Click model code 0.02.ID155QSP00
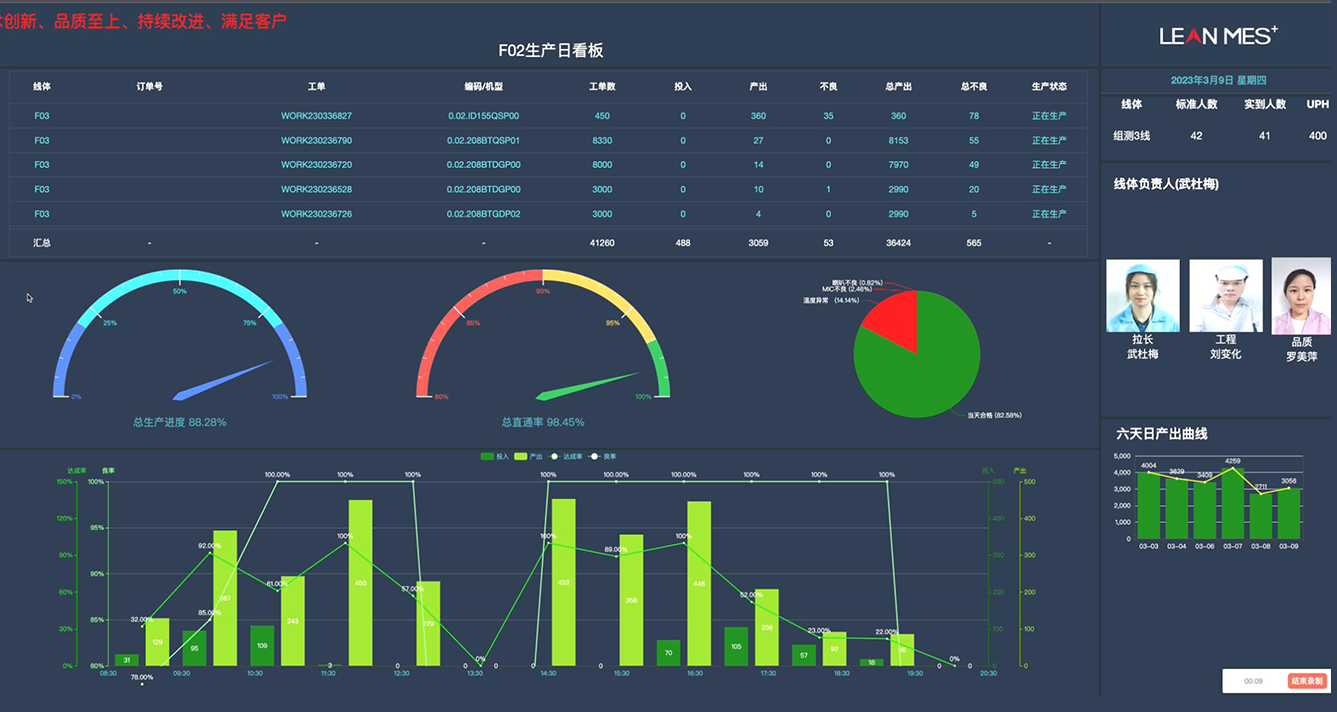Screen dimensions: 1337x712 (483, 116)
